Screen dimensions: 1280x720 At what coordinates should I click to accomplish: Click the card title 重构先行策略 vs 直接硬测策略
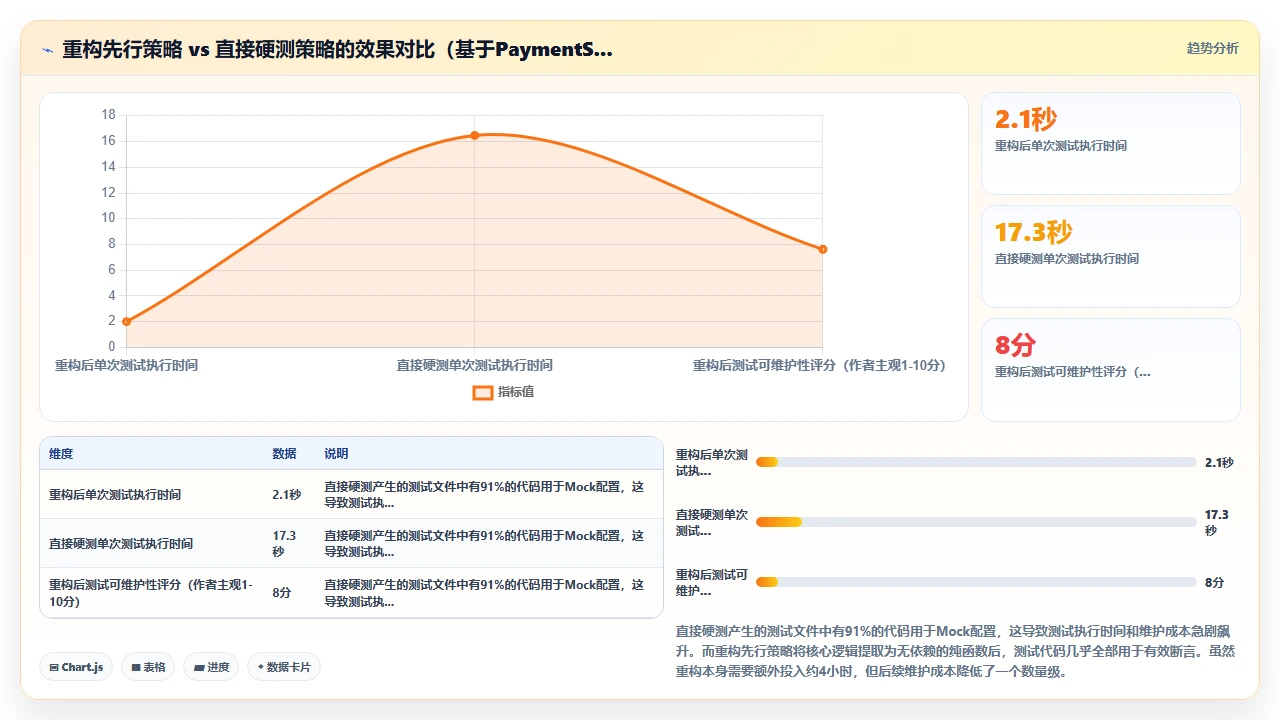(x=337, y=49)
